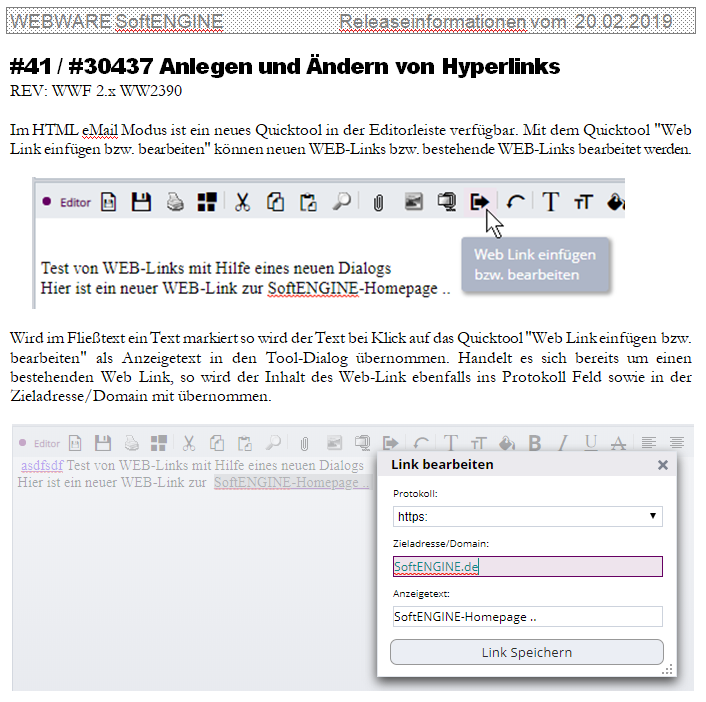Click the large T font icon in the bright editor toolbar
Image resolution: width=706 pixels, height=702 pixels.
[x=551, y=201]
